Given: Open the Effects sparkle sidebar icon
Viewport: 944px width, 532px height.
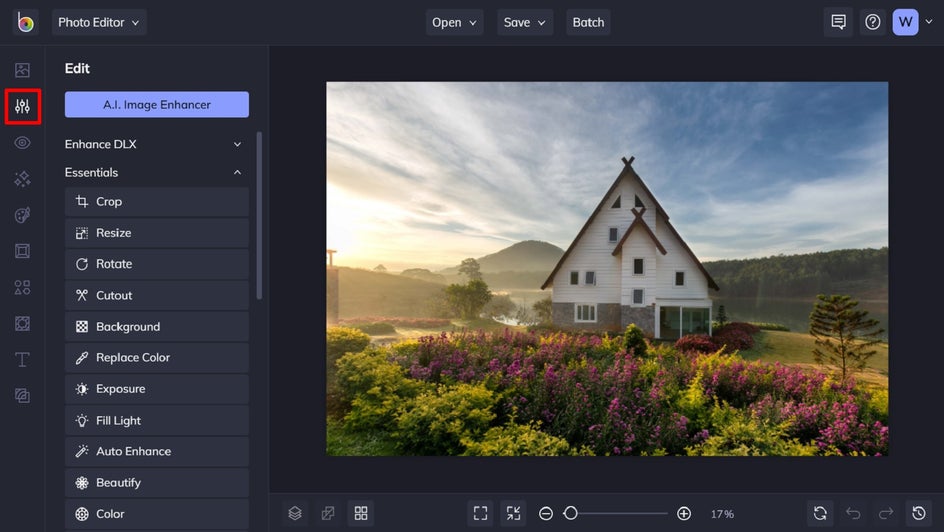Looking at the screenshot, I should 22,179.
